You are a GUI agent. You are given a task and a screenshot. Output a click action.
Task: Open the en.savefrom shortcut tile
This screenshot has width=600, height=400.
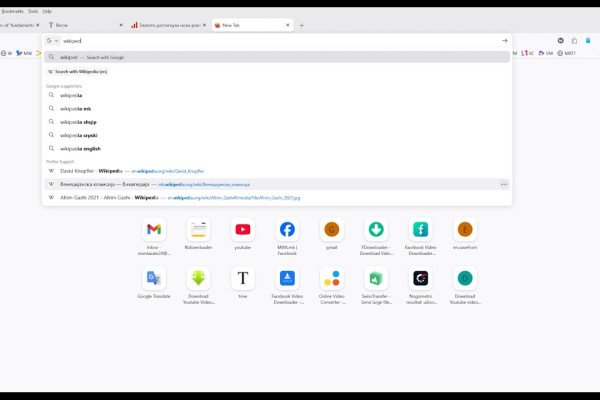click(465, 229)
